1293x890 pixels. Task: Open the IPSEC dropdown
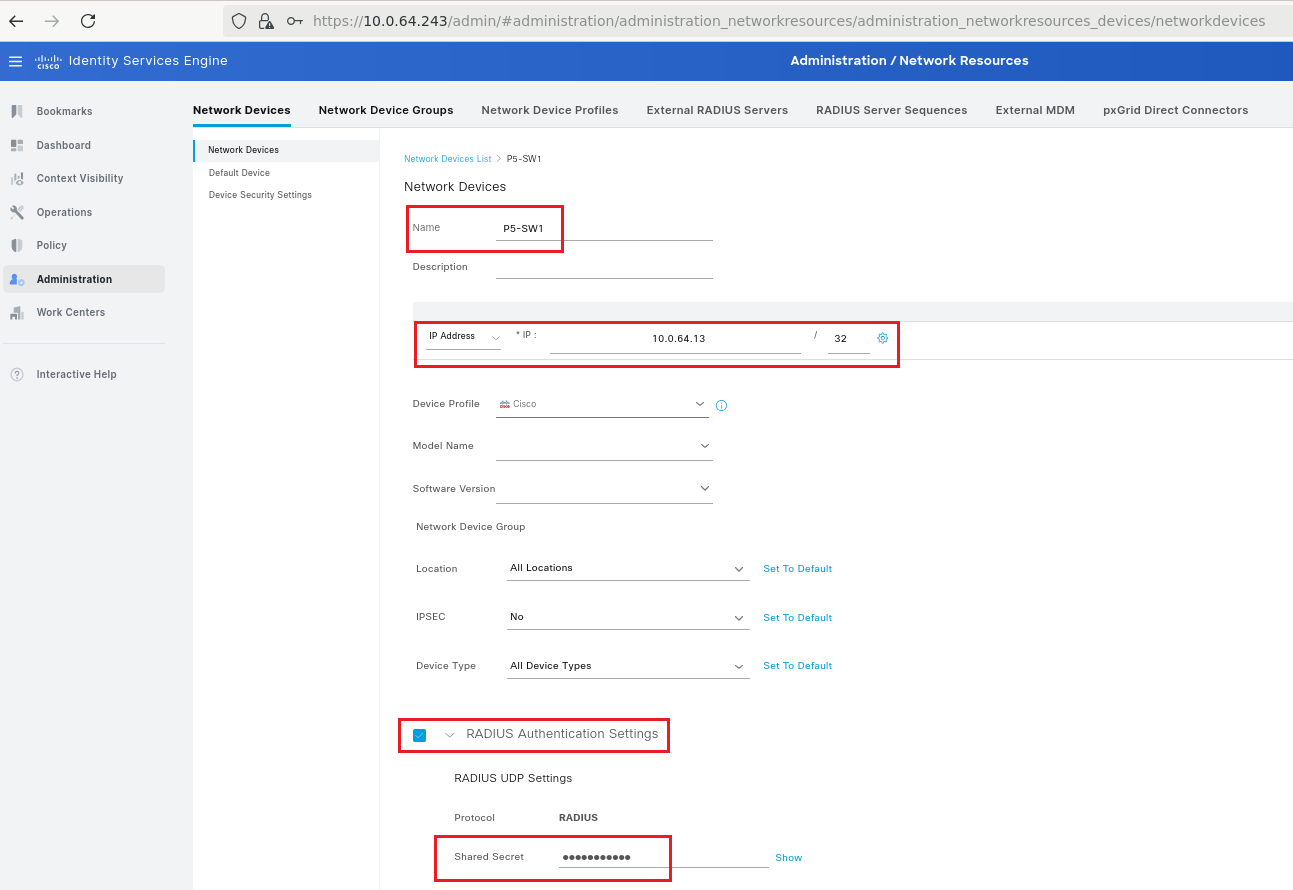pyautogui.click(x=628, y=617)
